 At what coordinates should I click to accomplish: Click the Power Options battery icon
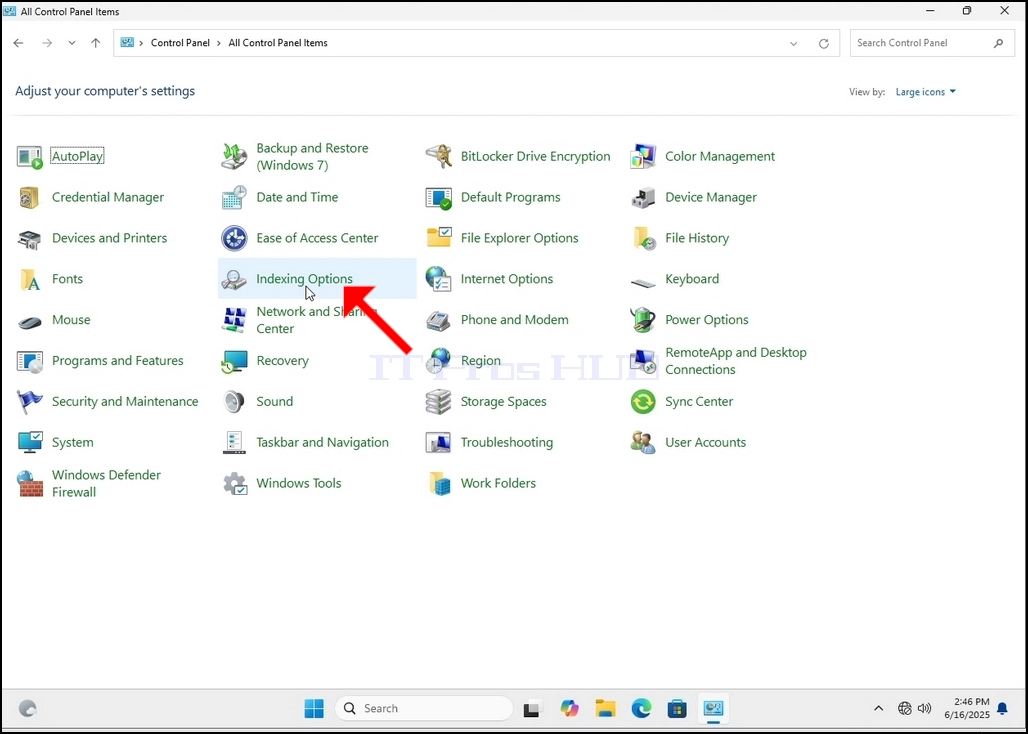[x=643, y=320]
